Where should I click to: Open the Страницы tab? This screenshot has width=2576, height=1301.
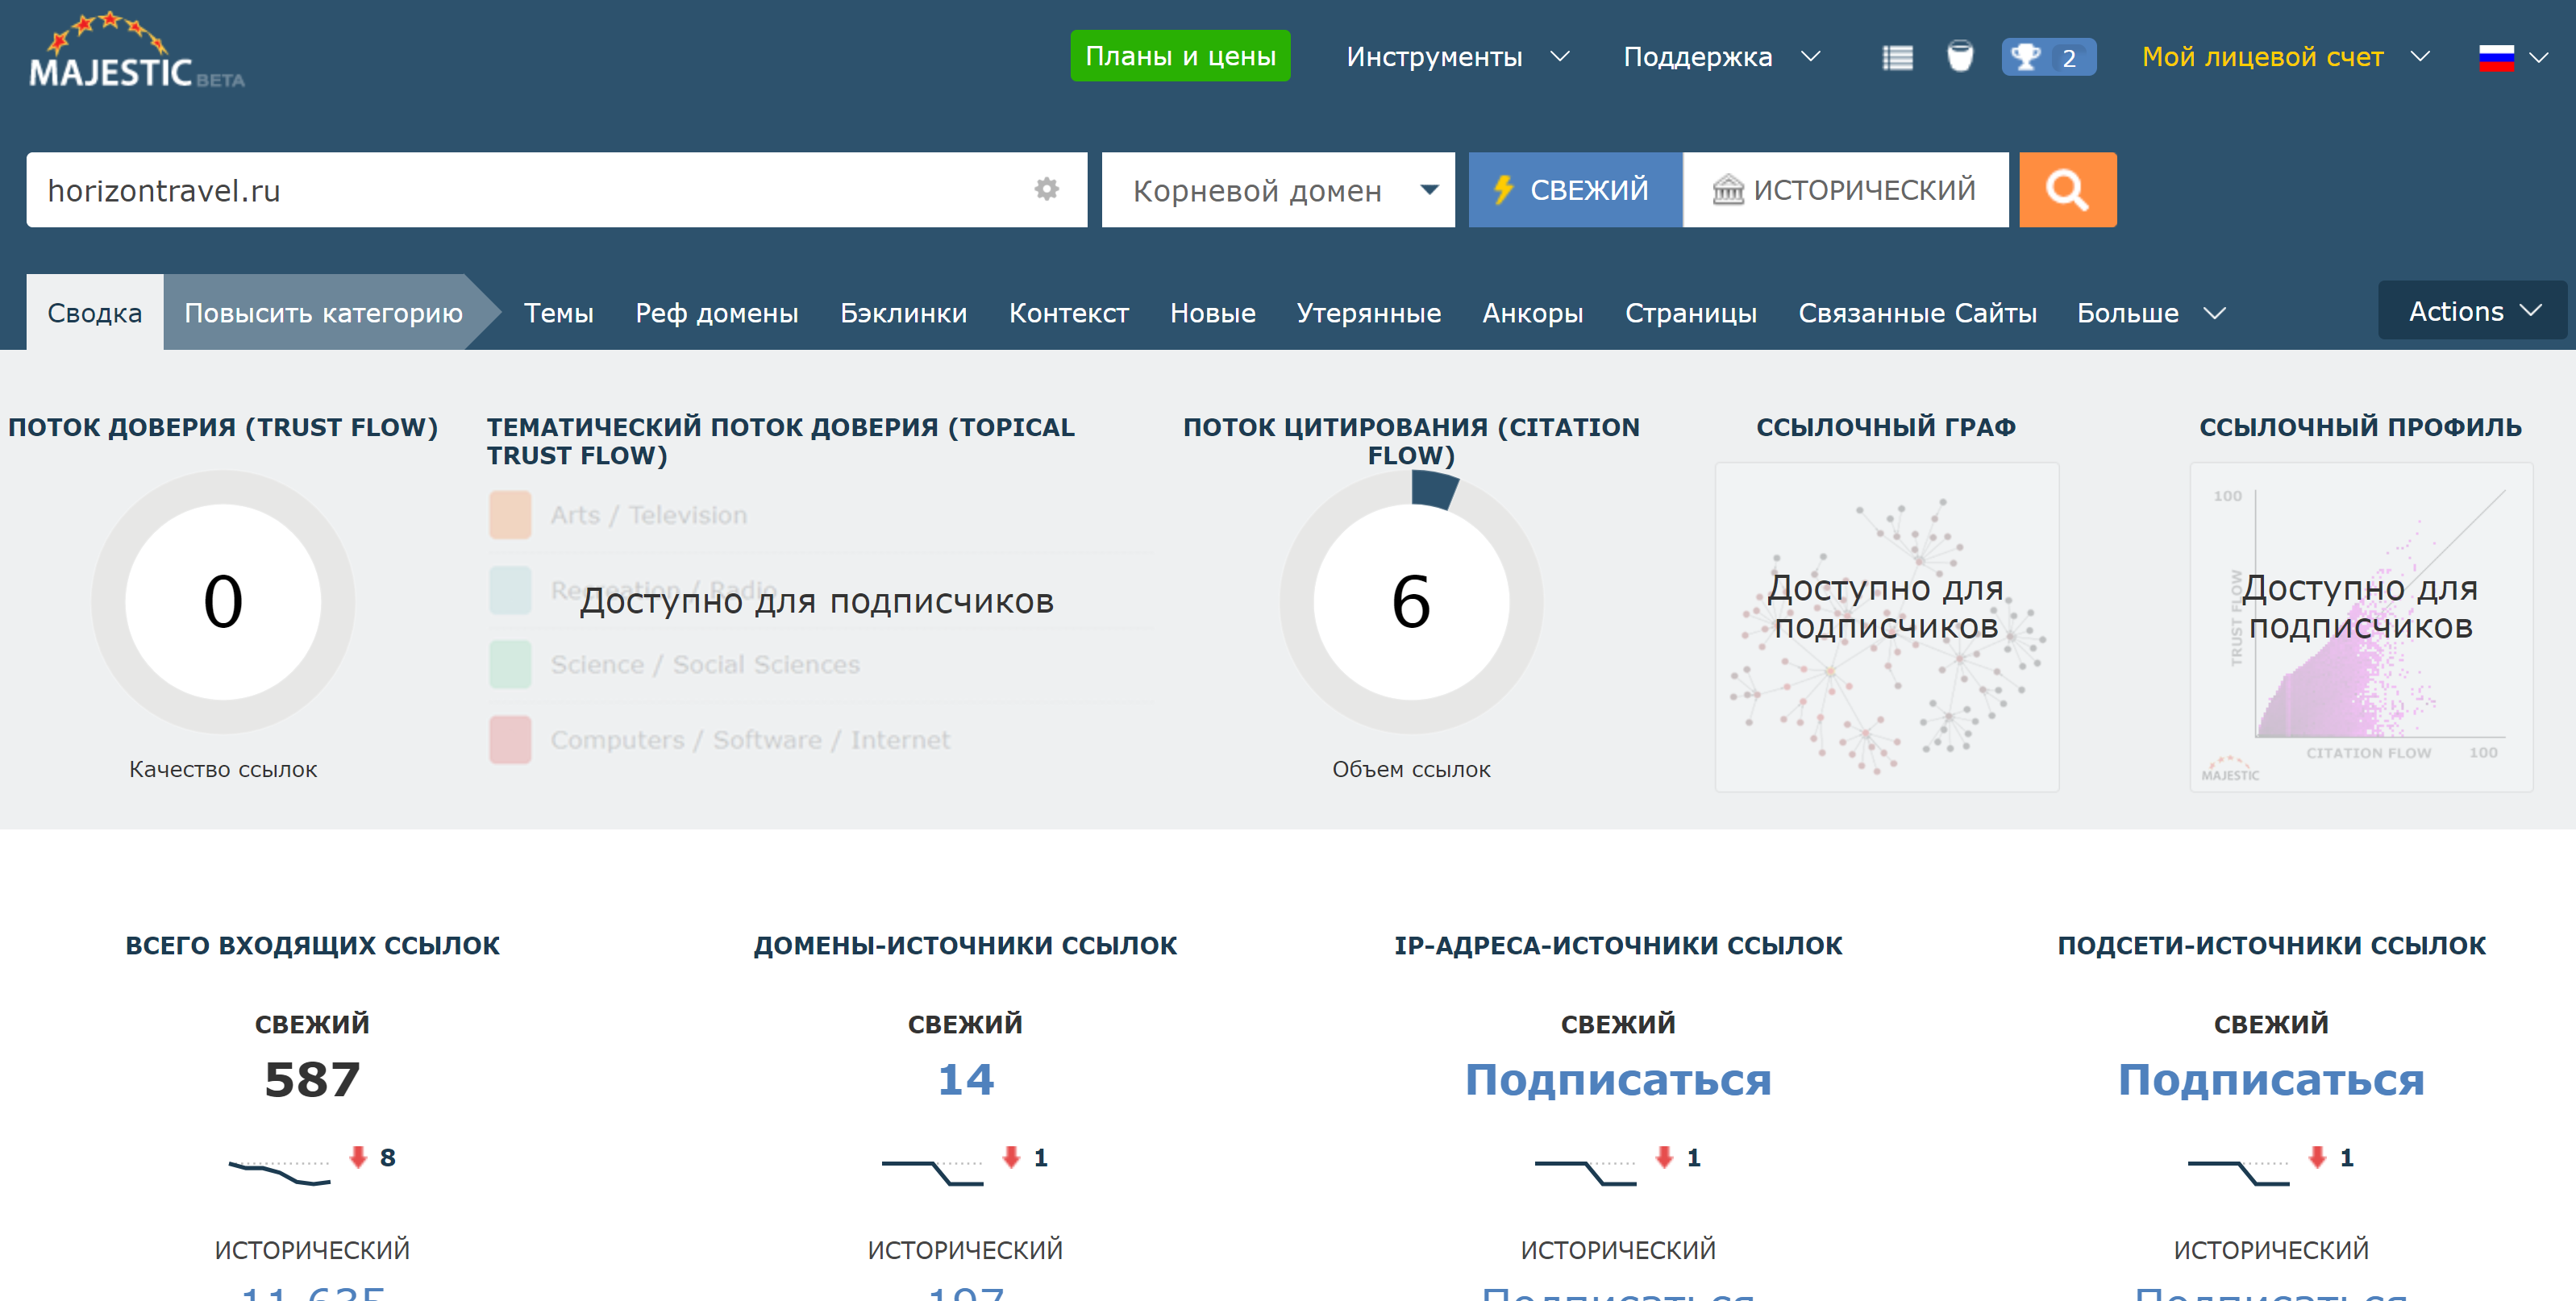point(1690,313)
